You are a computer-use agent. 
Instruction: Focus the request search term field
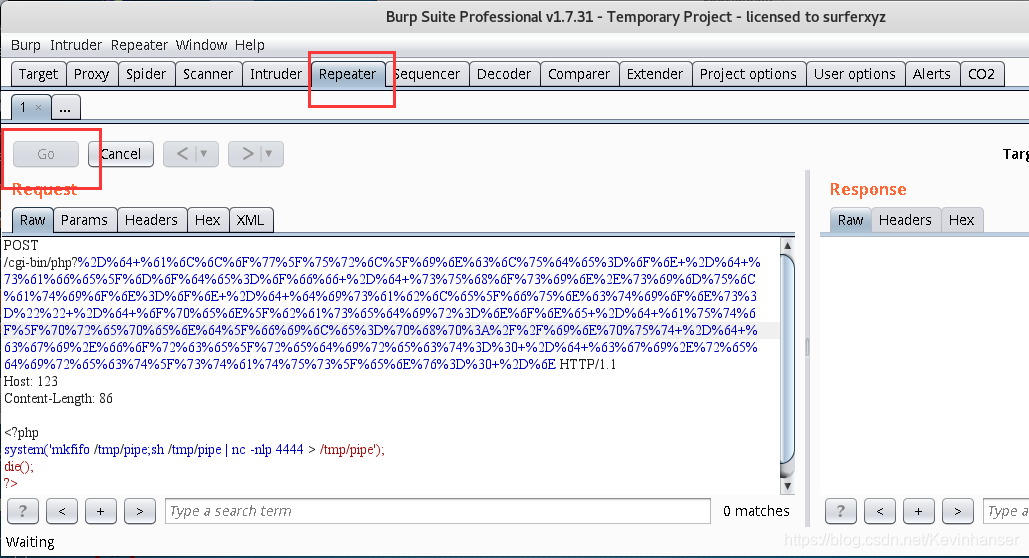coord(438,511)
